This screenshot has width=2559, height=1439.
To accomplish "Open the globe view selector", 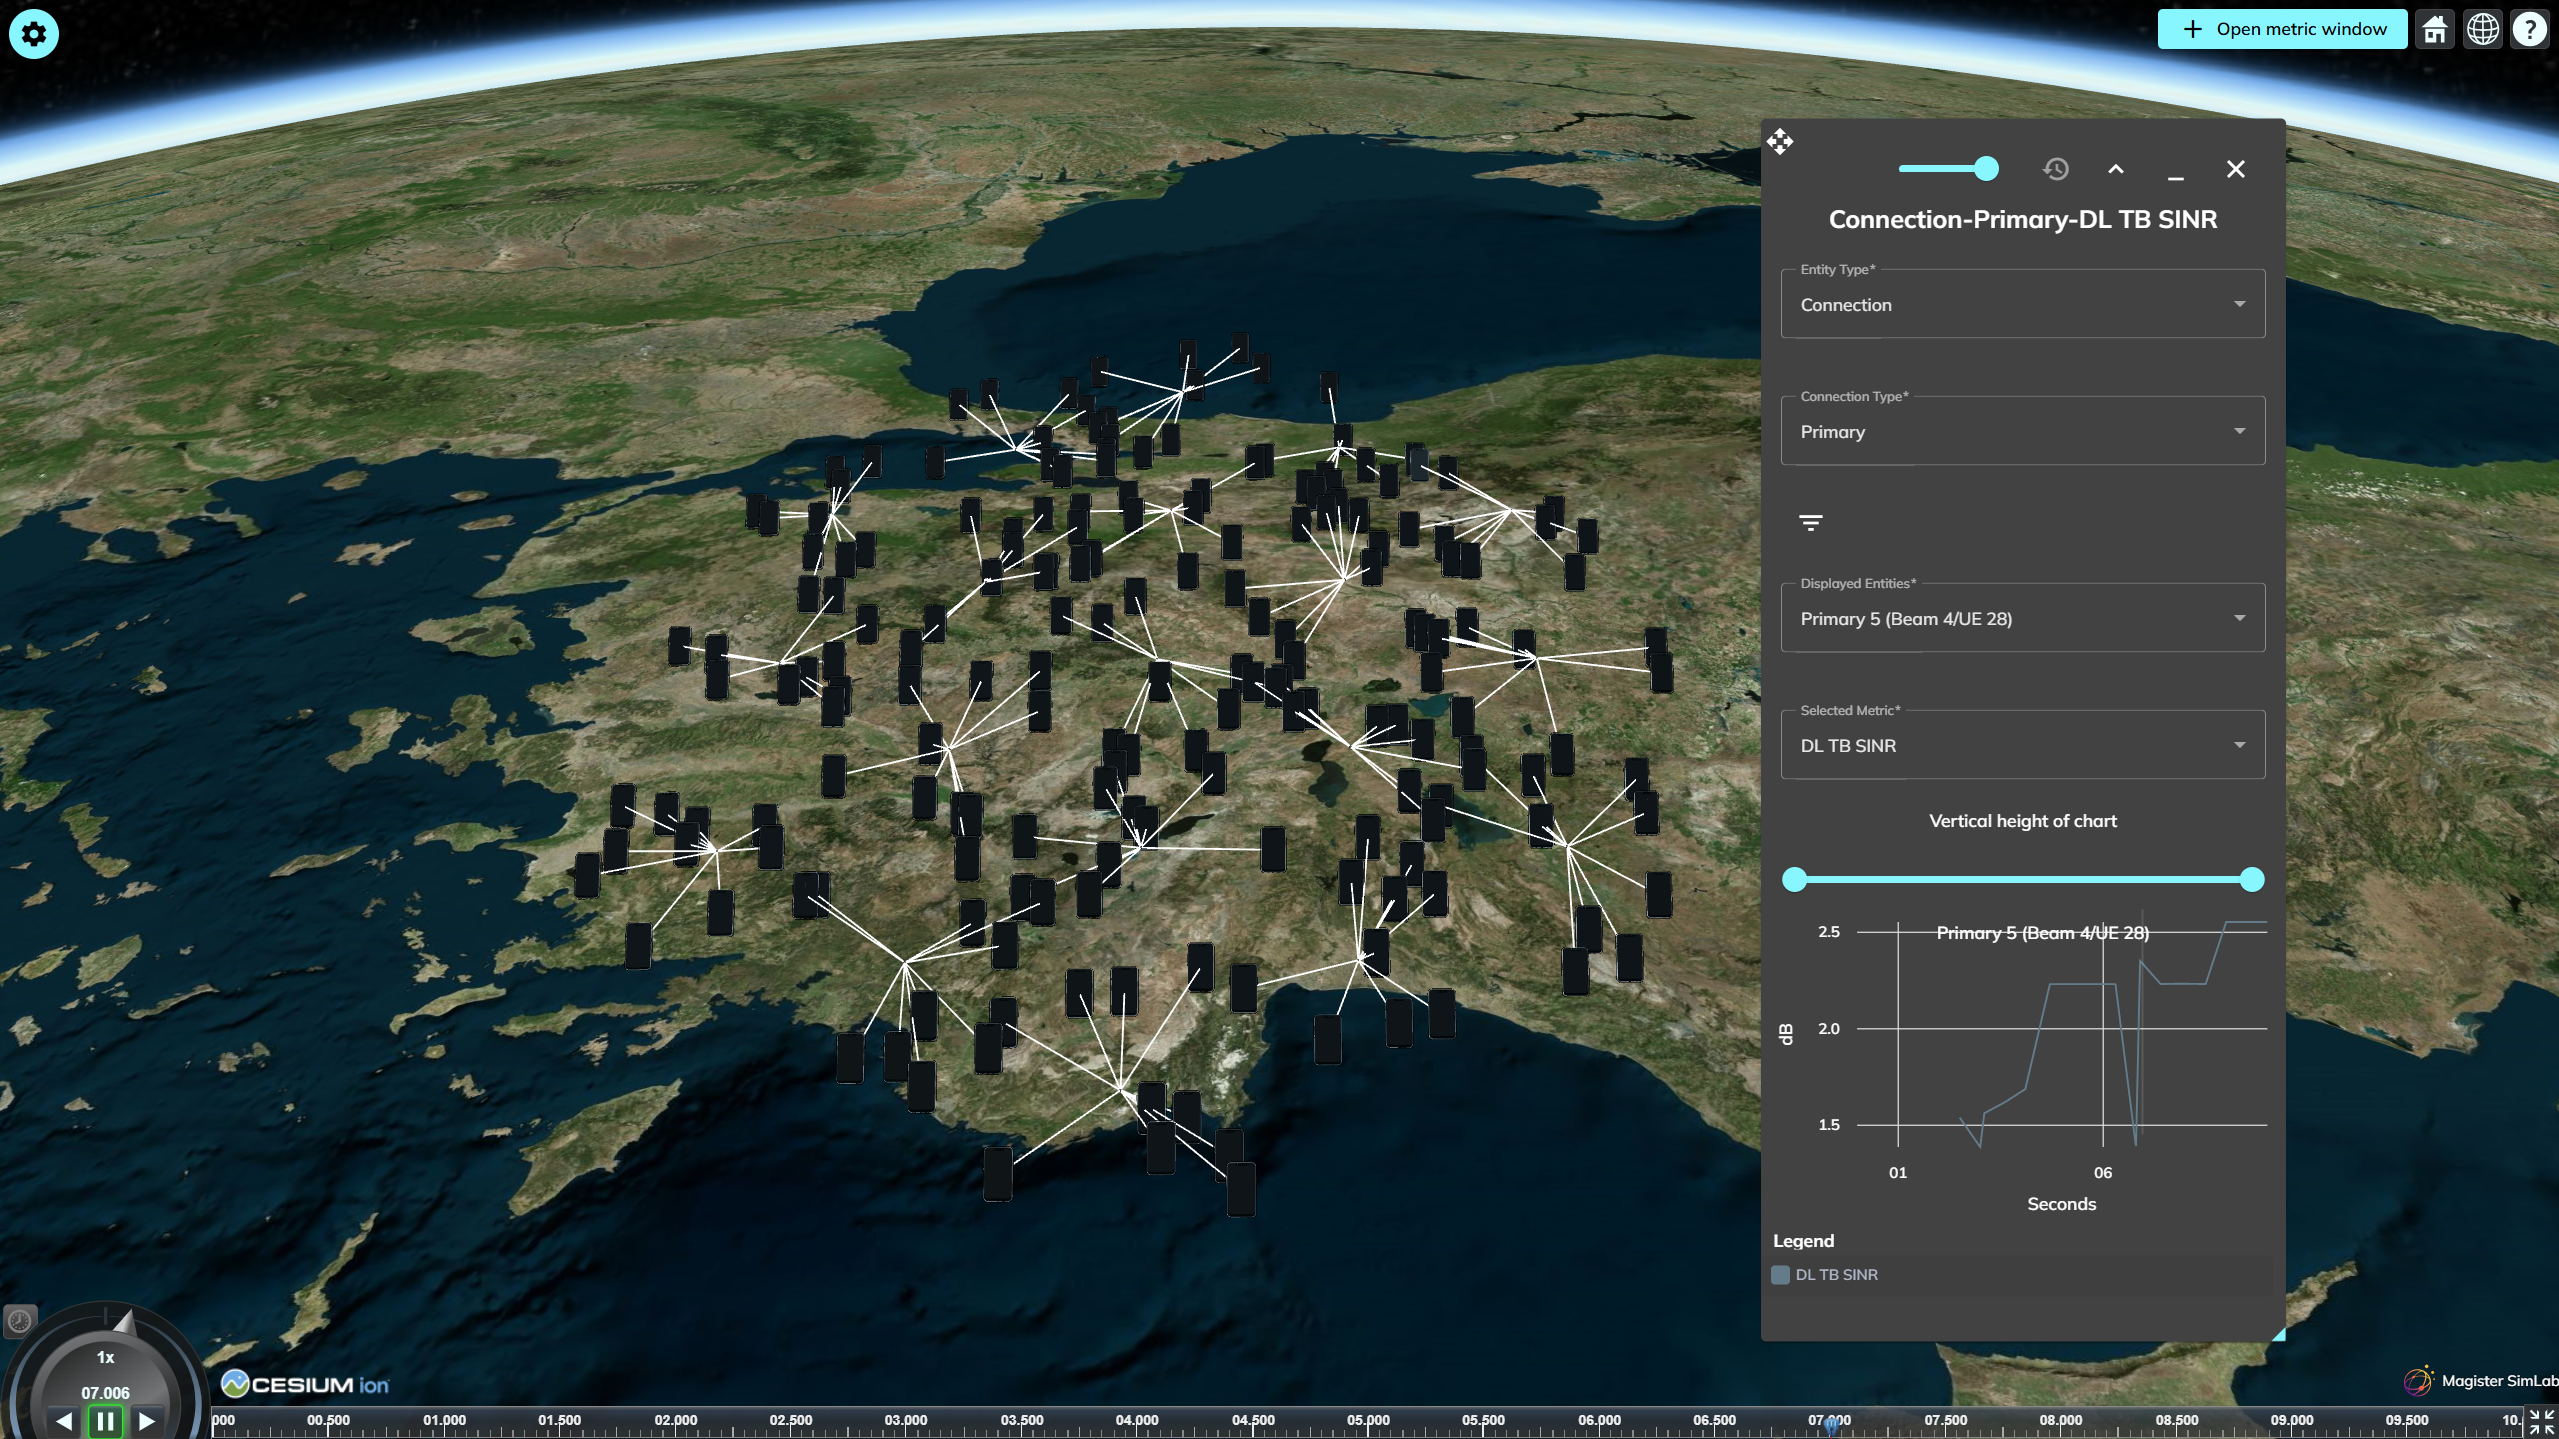I will 2482,29.
